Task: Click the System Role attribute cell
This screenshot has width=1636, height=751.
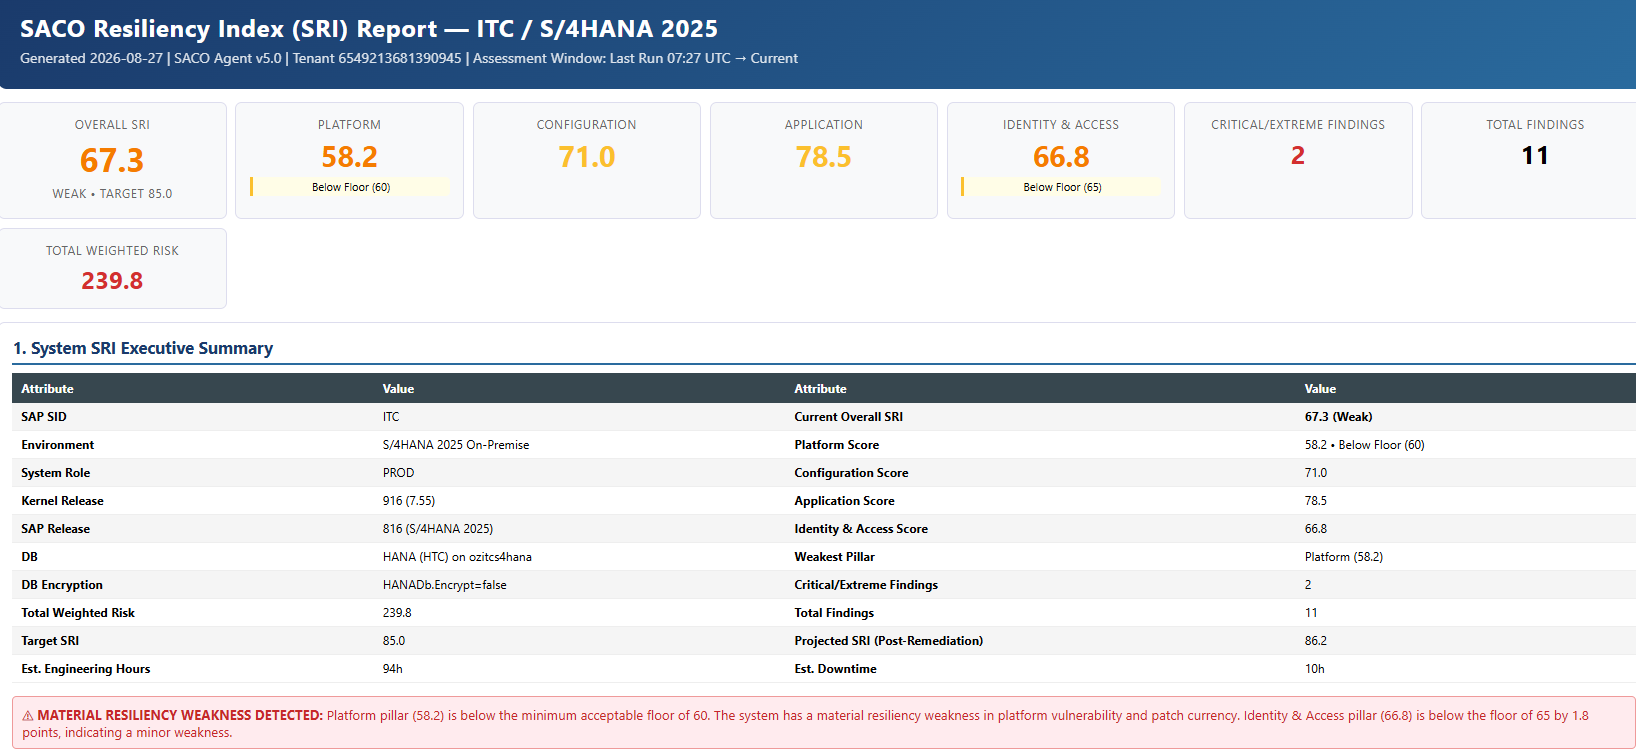Action: [56, 473]
